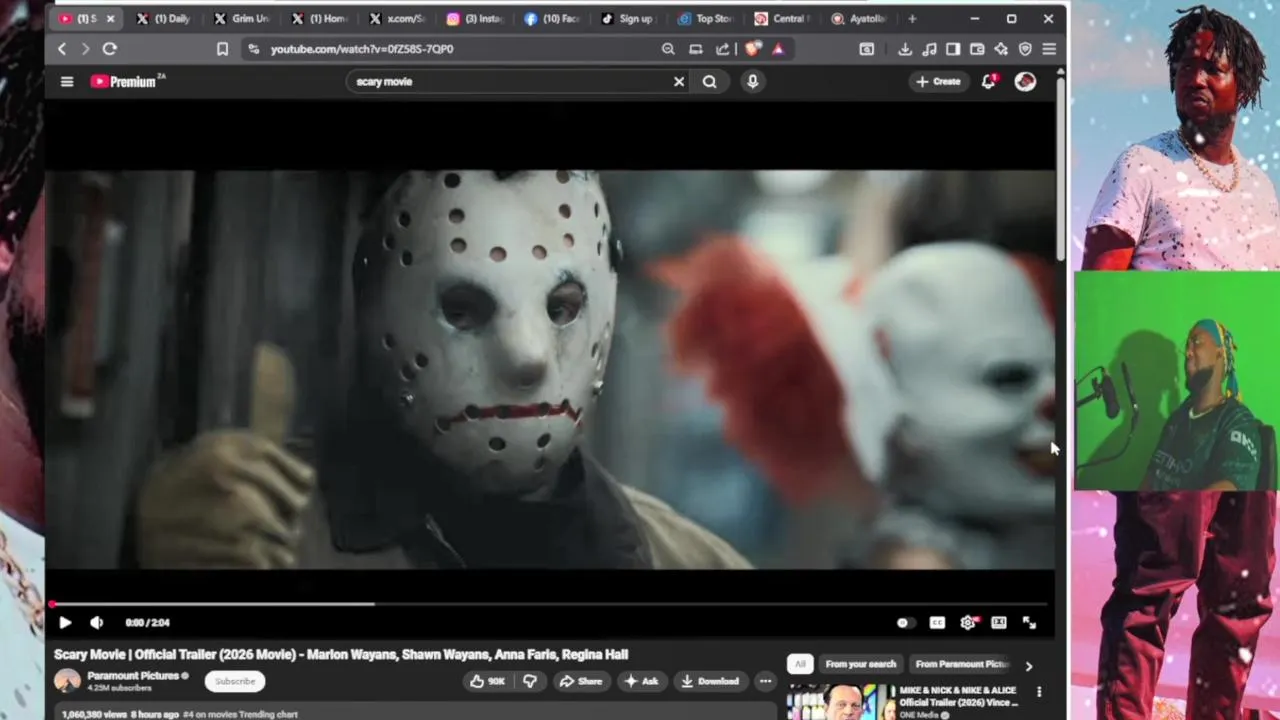
Task: Switch to the Facebook '(10)' tab
Action: 554,18
